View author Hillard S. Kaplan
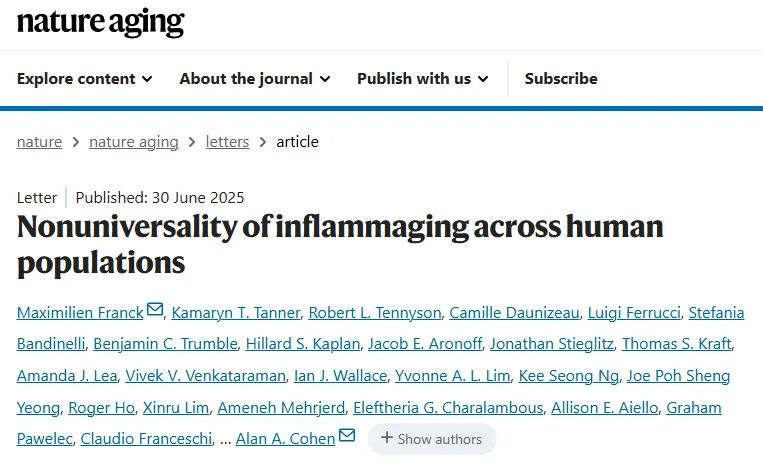763x462 pixels. [303, 344]
